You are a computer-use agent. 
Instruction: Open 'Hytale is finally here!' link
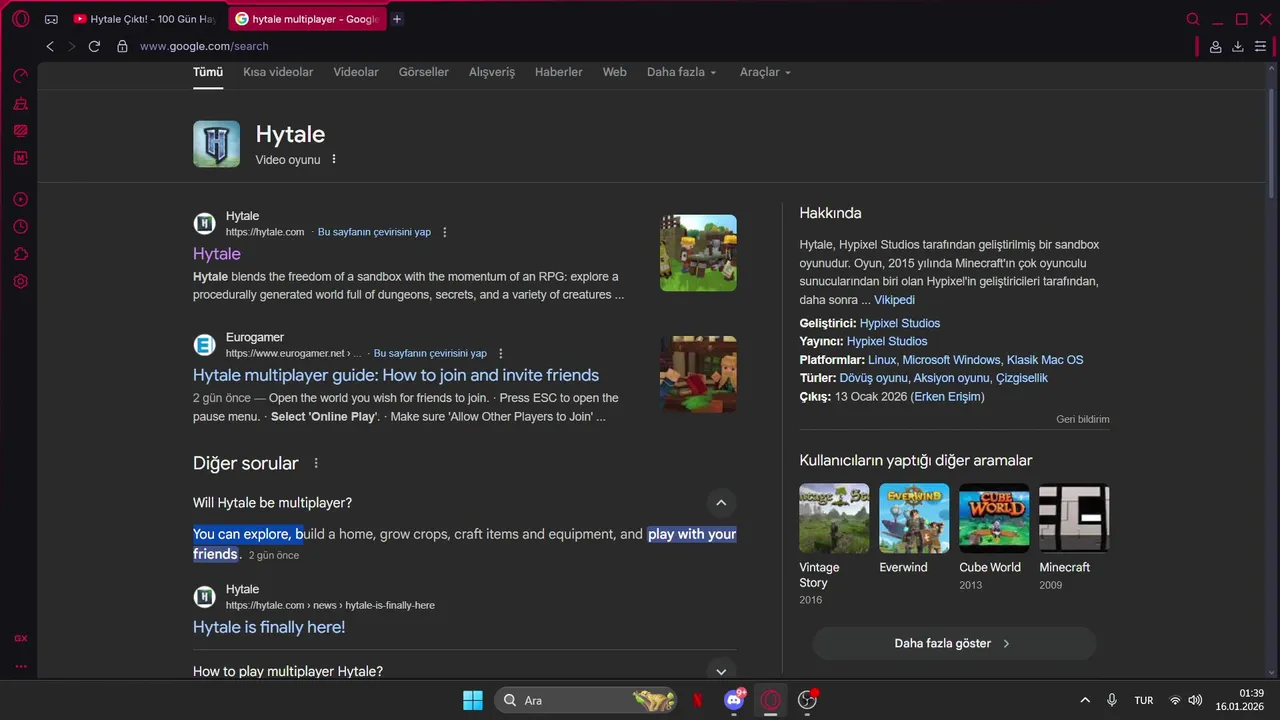[269, 627]
